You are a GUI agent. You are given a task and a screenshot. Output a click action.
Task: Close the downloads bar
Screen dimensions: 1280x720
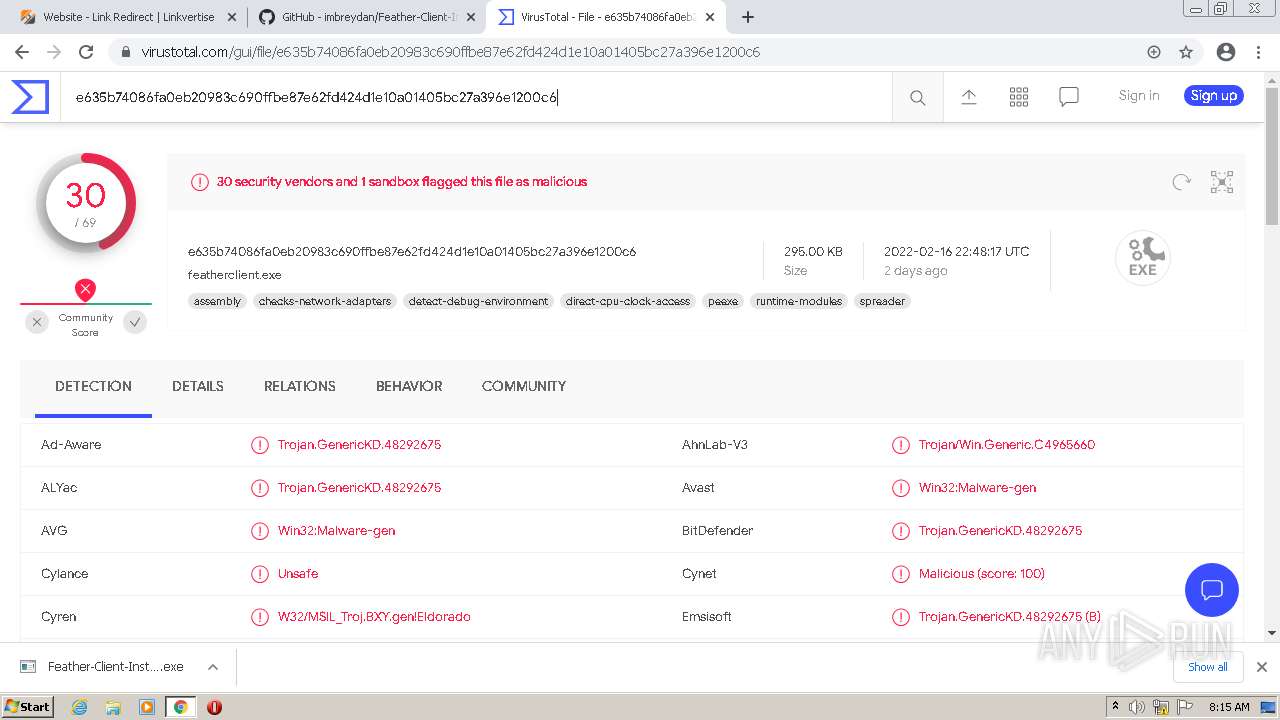(1262, 667)
